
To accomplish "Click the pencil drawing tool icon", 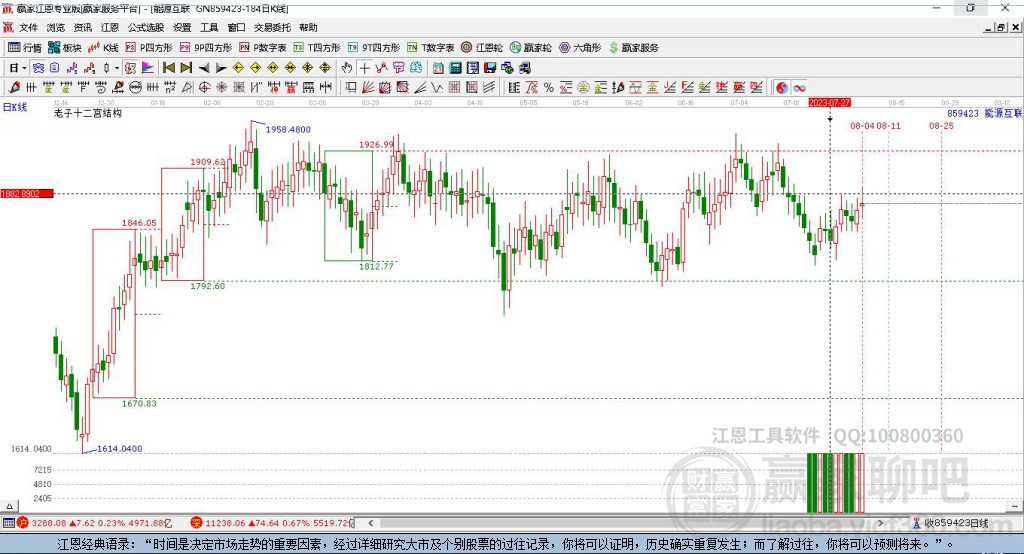I will [x=14, y=88].
